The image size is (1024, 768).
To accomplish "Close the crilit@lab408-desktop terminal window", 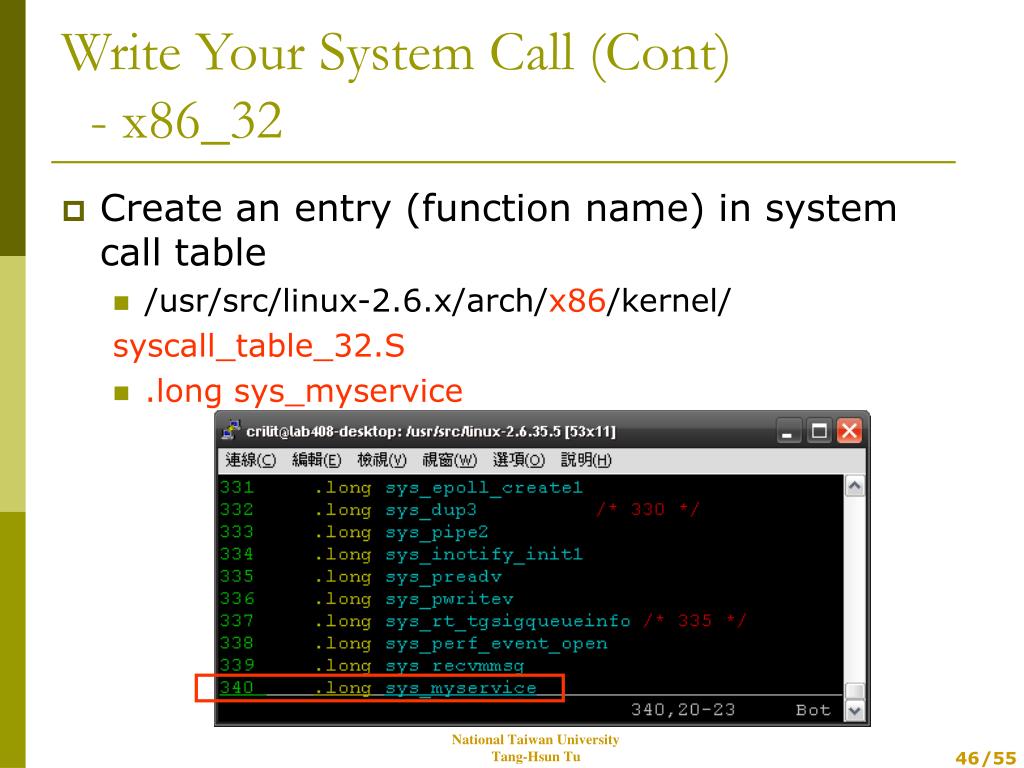I will (849, 431).
